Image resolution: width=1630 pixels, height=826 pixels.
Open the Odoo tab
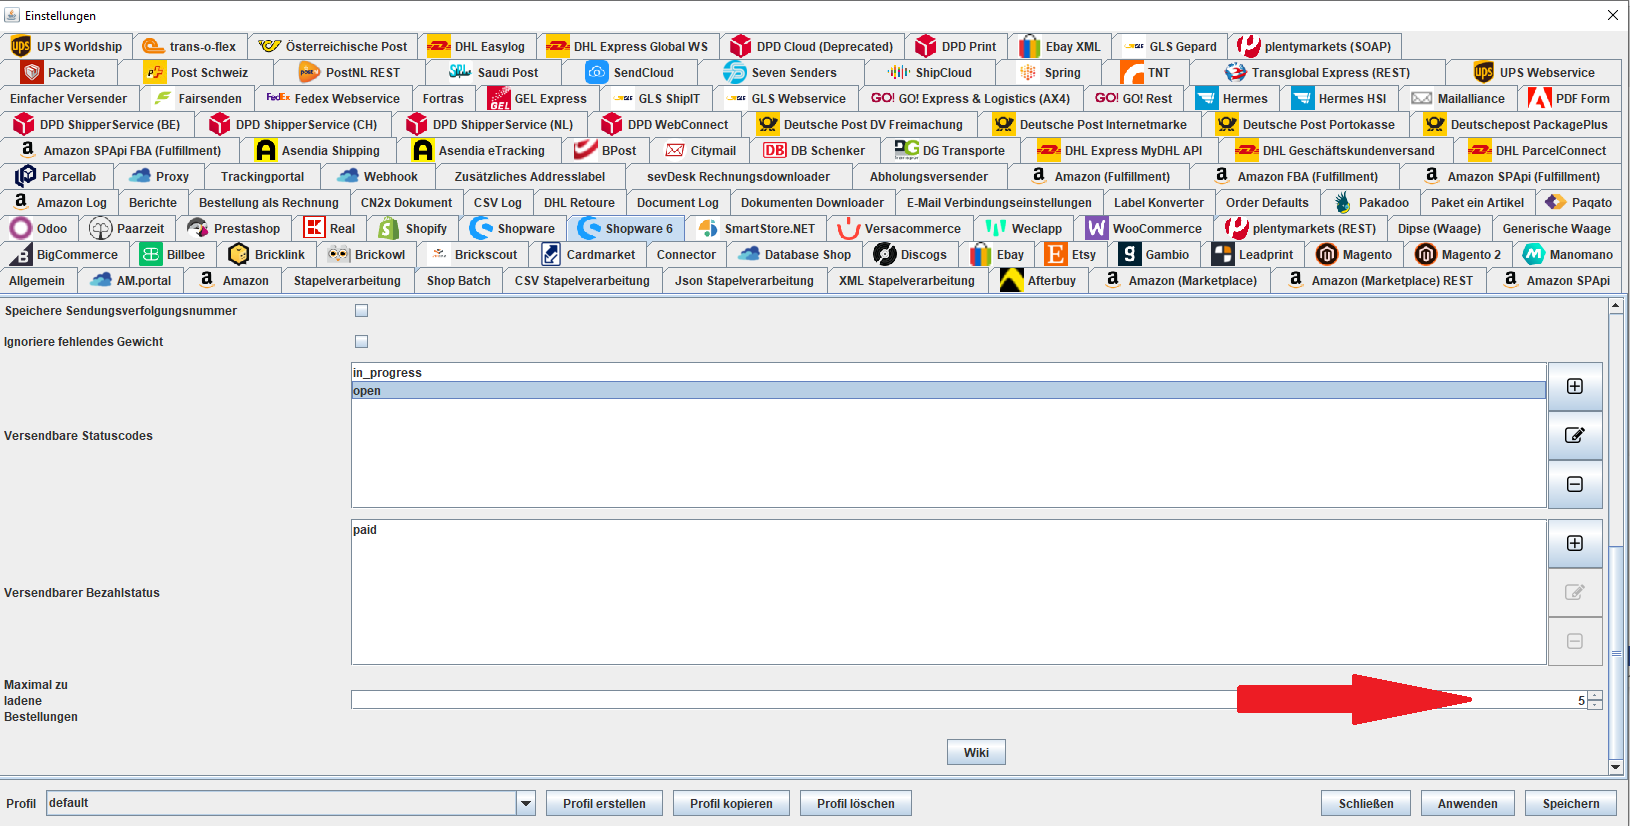coord(38,228)
